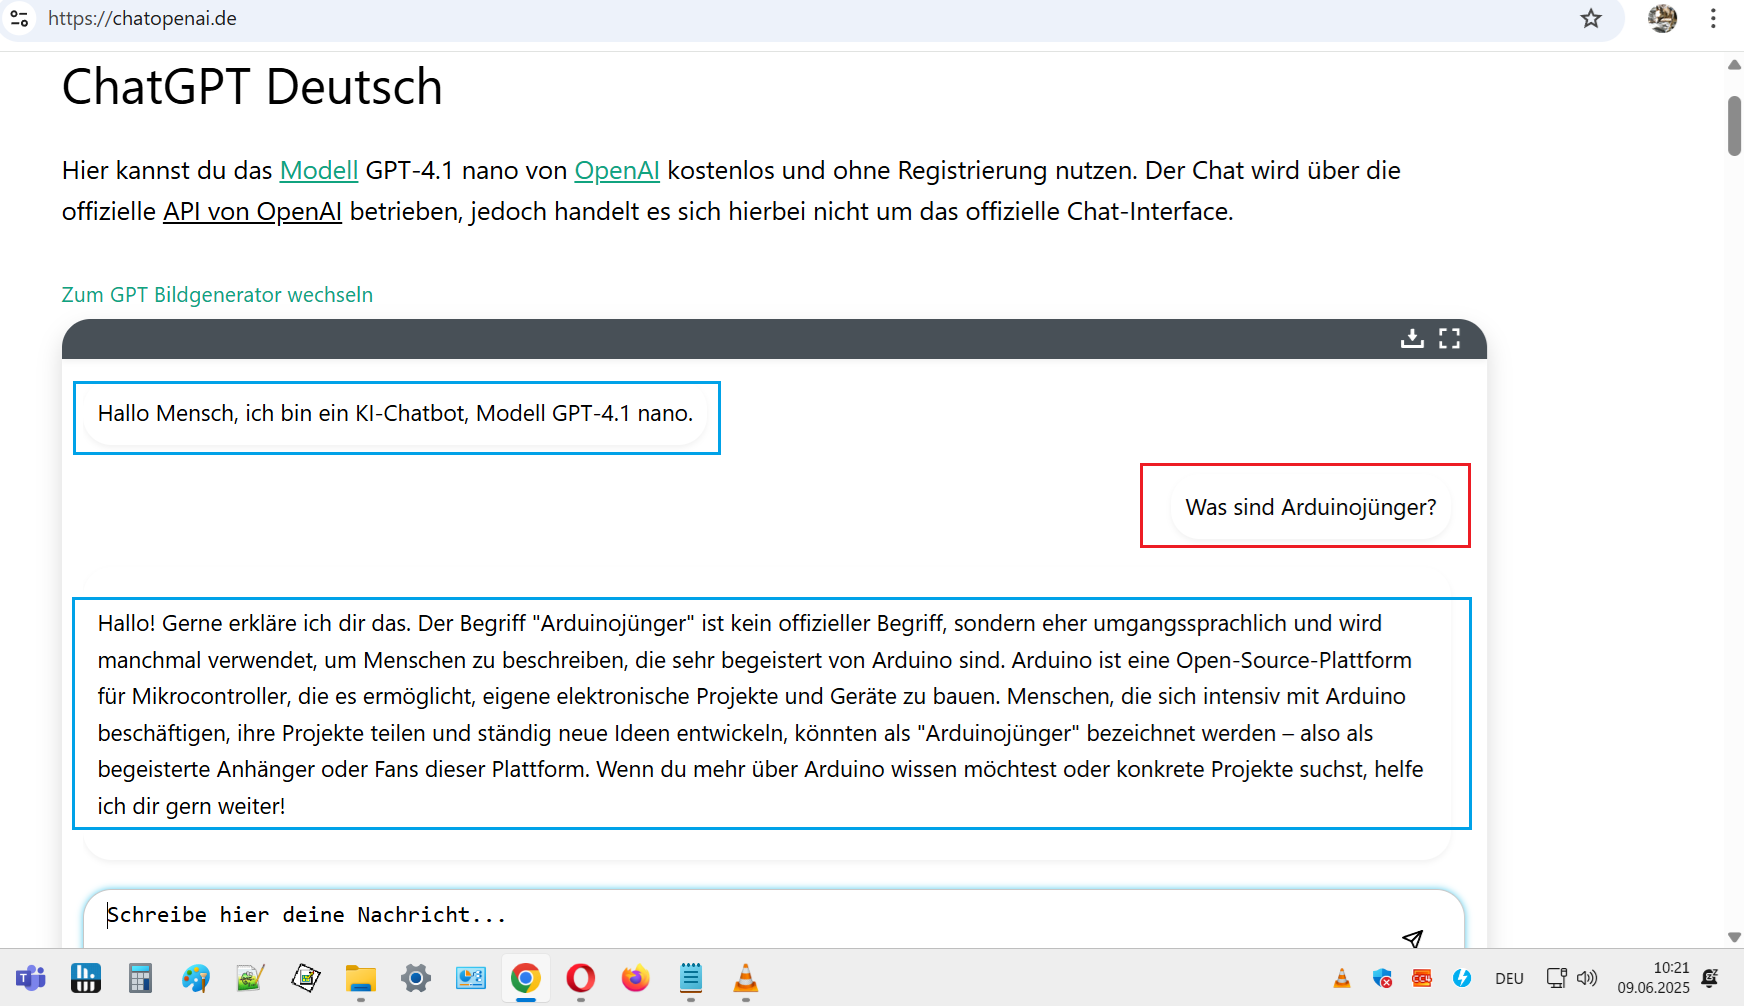This screenshot has height=1006, width=1744.
Task: Send the message with the paper plane icon
Action: click(x=1412, y=938)
